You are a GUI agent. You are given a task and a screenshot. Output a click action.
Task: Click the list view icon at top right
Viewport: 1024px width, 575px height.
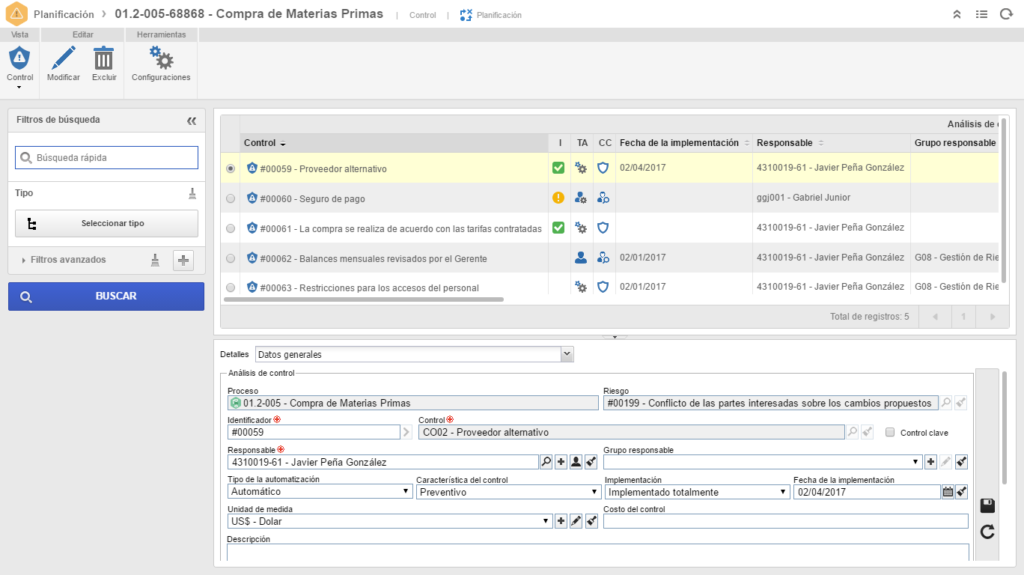pos(982,14)
